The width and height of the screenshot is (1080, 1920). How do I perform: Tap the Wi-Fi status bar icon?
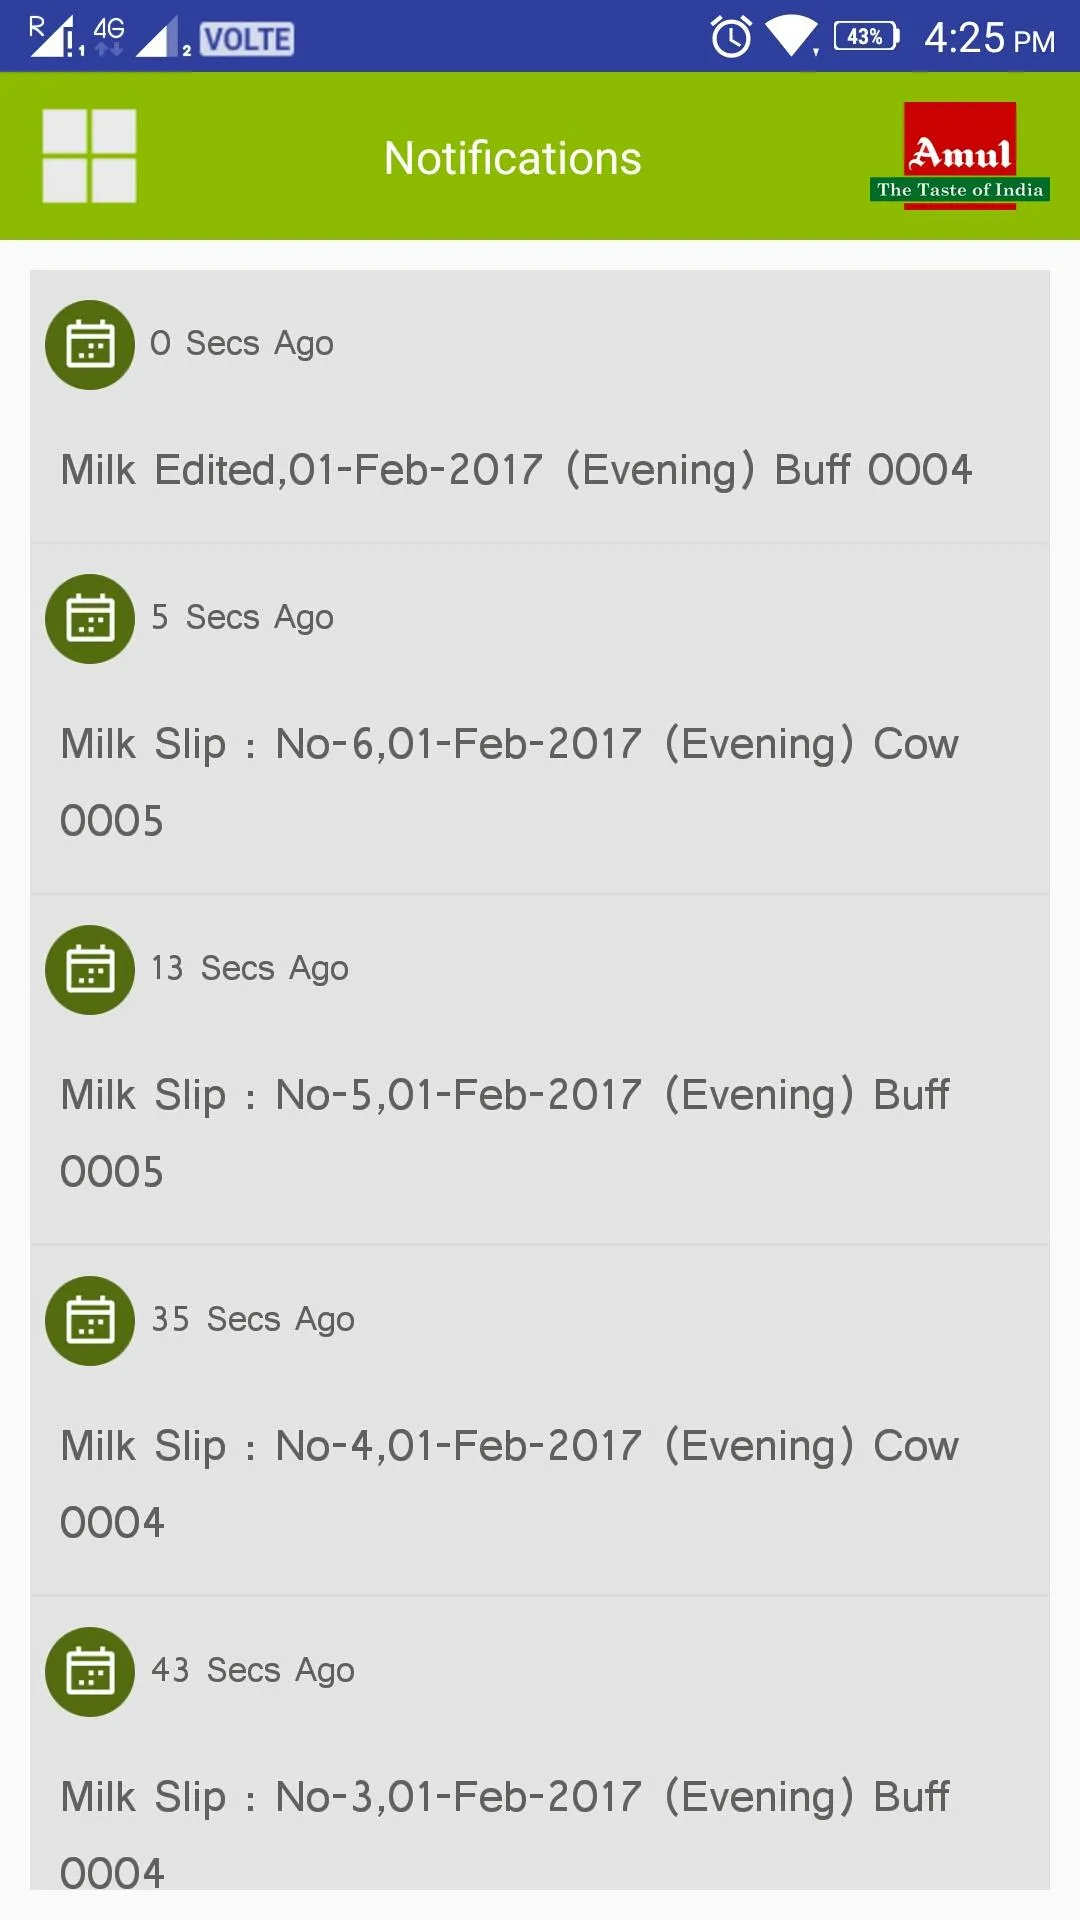coord(792,36)
